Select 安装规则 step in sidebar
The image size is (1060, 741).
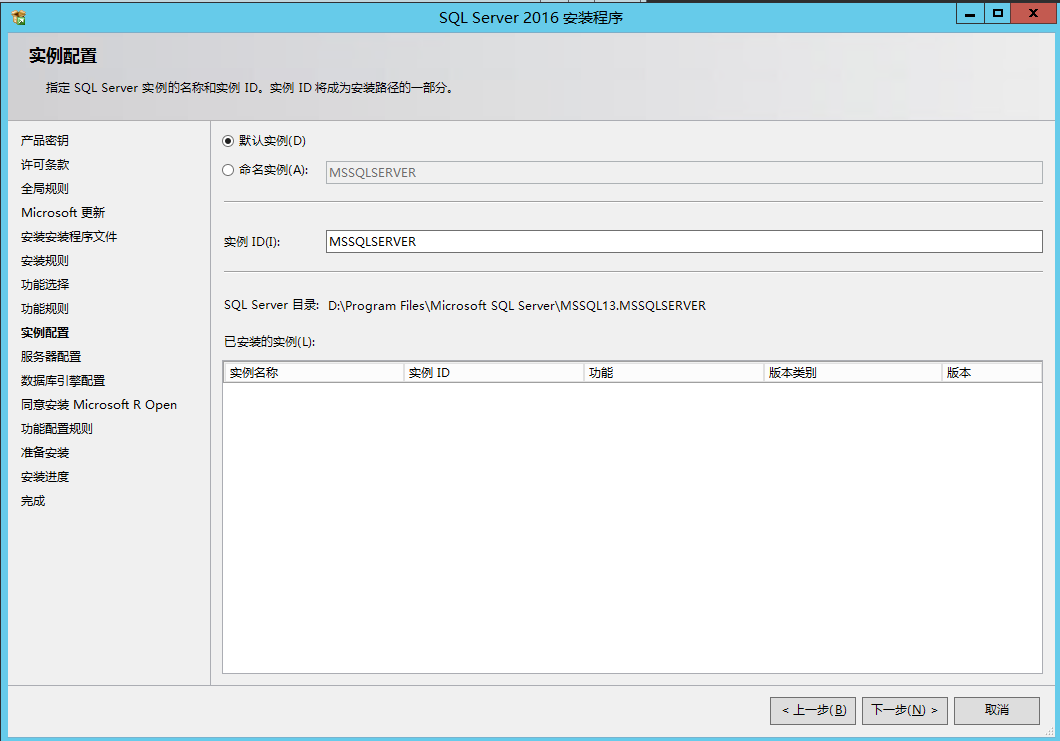(x=45, y=260)
